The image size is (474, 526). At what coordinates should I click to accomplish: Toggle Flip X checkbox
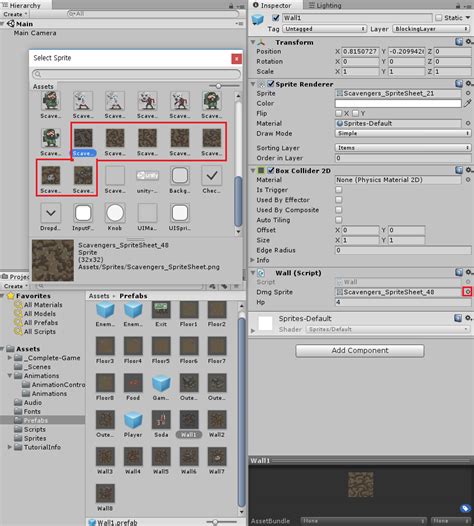[x=338, y=113]
